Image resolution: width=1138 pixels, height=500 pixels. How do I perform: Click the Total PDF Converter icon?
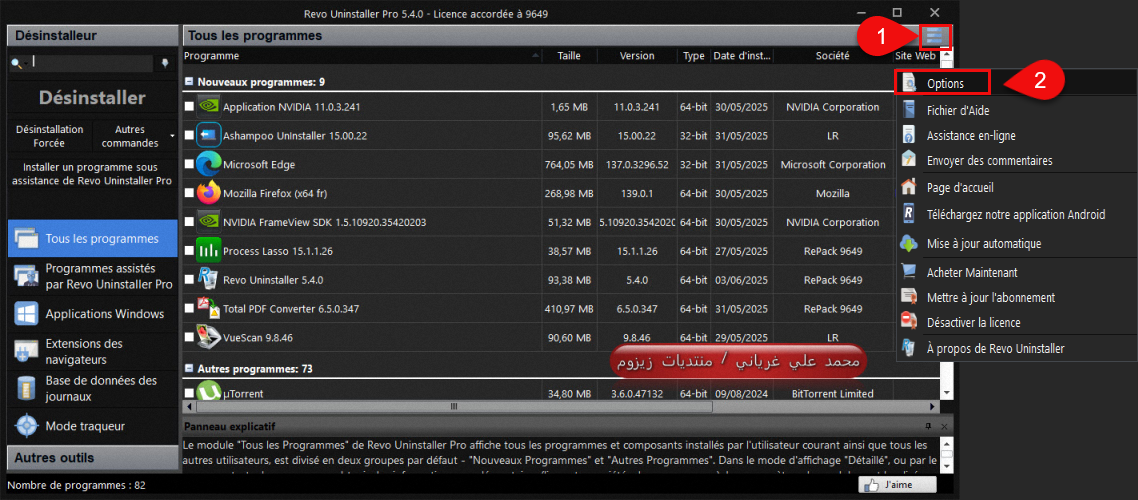coord(209,308)
